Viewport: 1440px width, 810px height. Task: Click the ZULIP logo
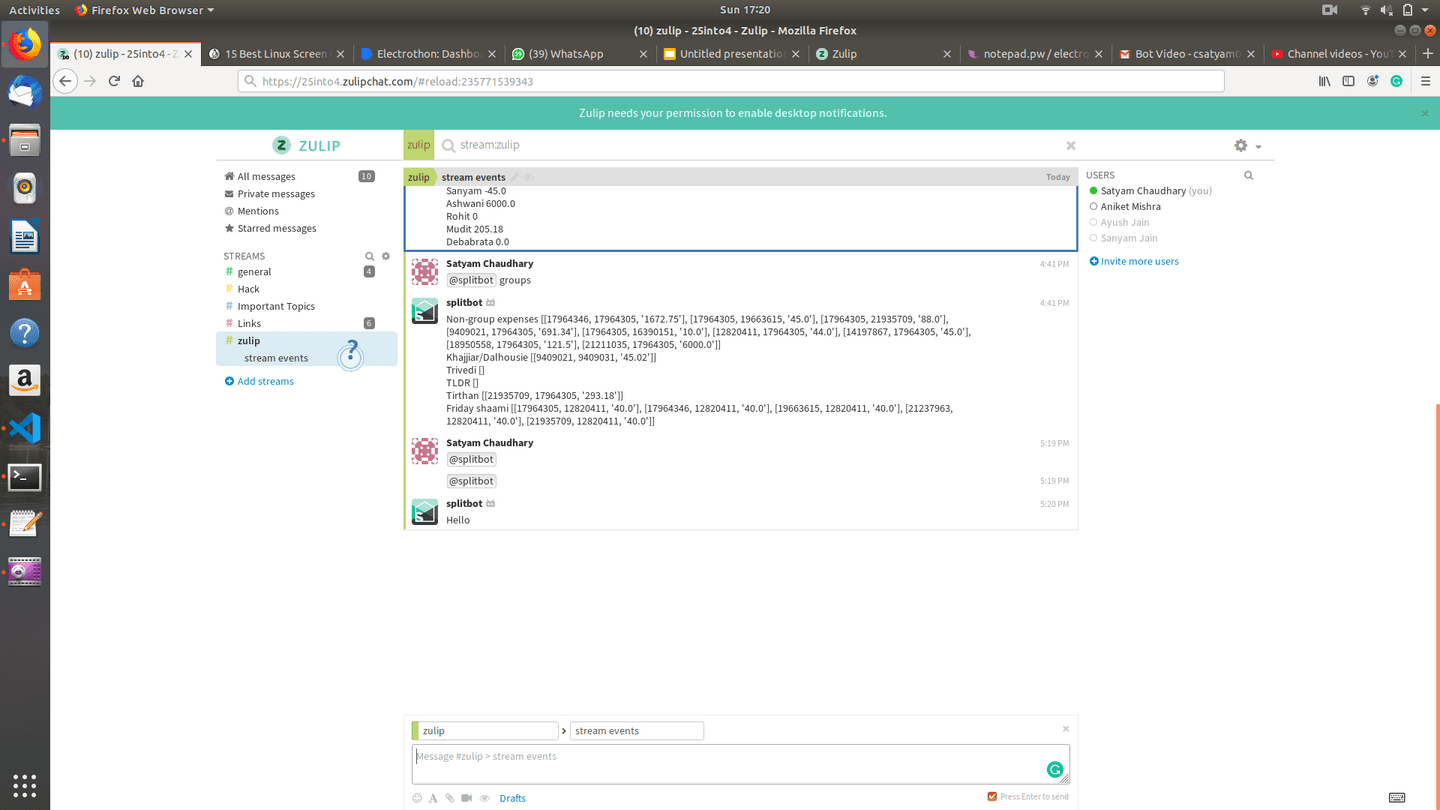308,146
